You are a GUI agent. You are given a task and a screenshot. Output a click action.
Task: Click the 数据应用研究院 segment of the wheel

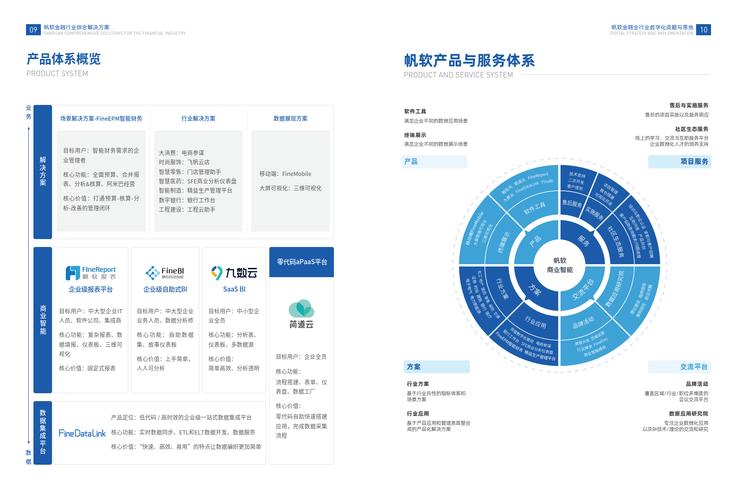coord(615,289)
